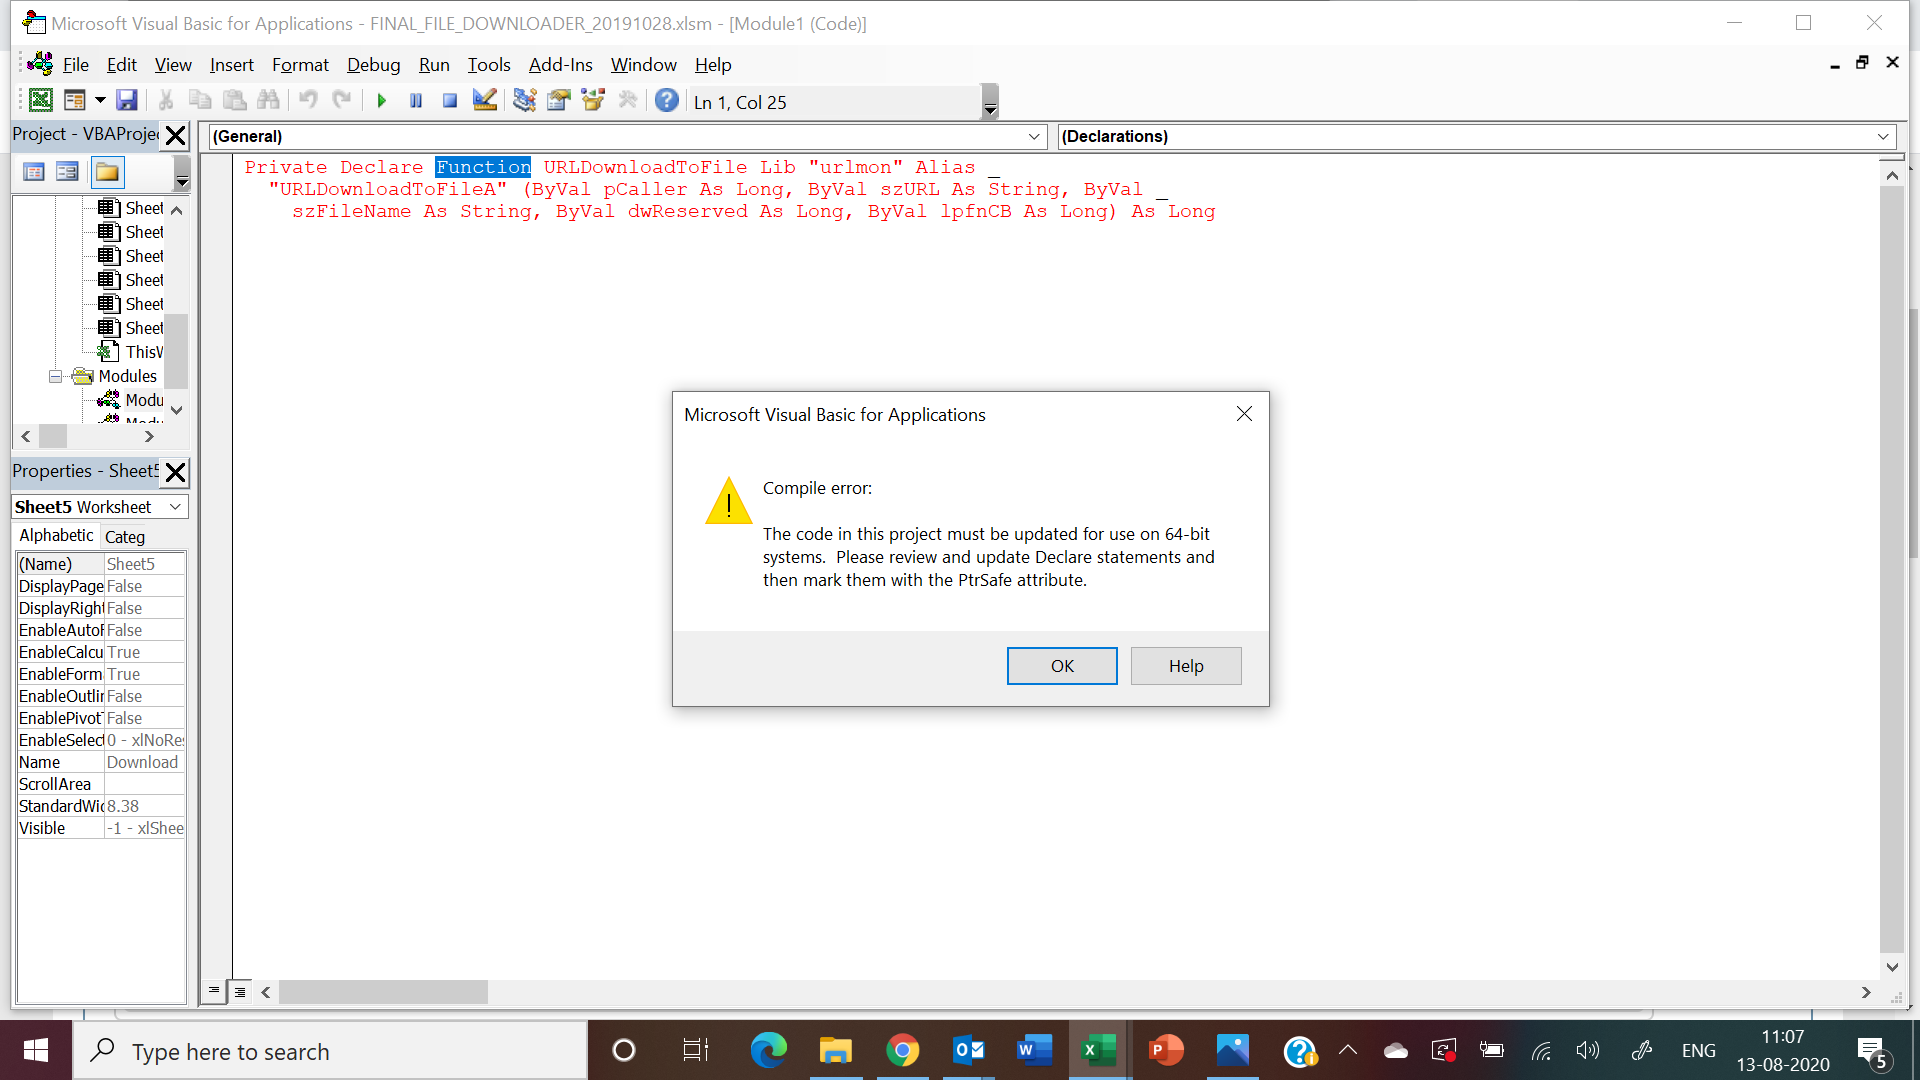
Task: Switch to Full Module View button
Action: [x=240, y=992]
